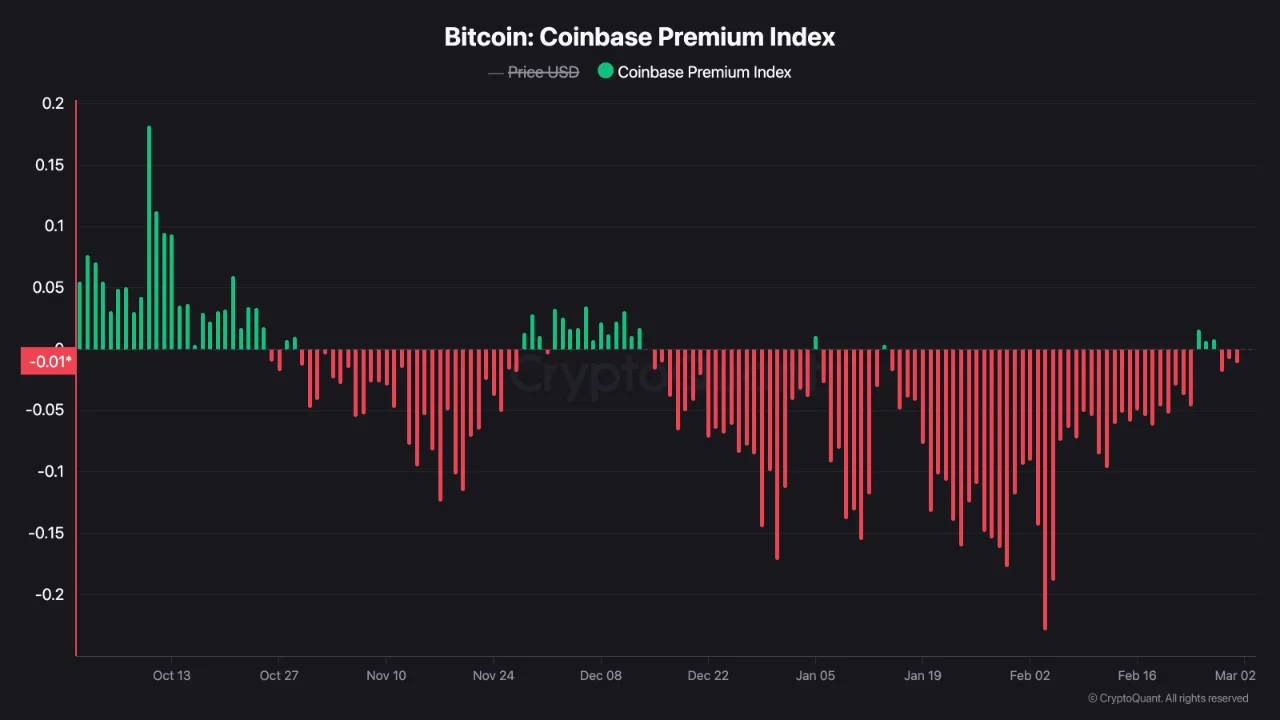Click the Feb 16 date label

(1137, 675)
